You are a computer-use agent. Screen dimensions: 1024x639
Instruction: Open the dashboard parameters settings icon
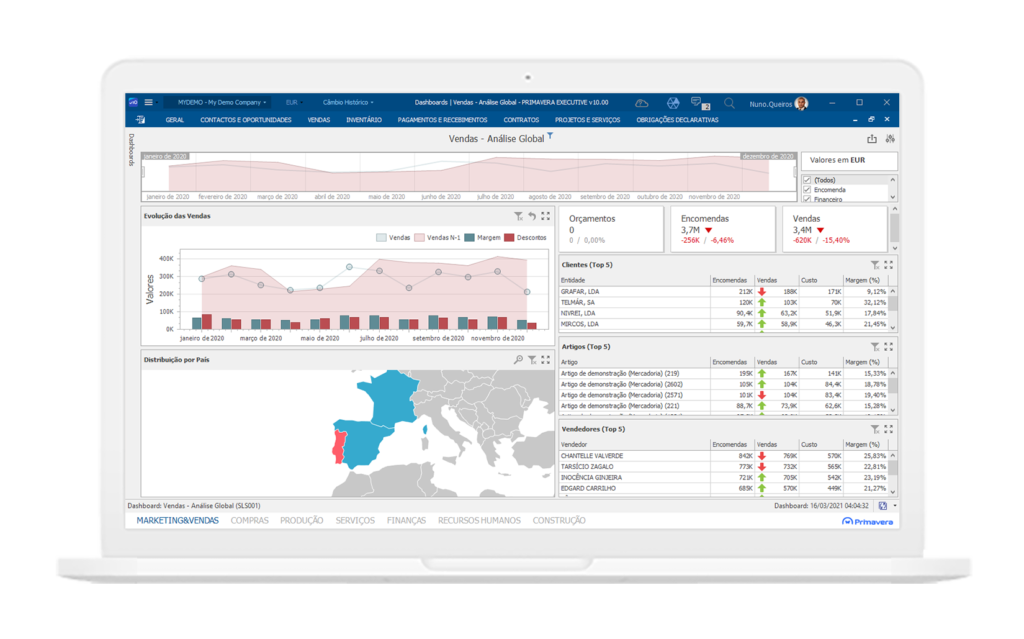889,139
